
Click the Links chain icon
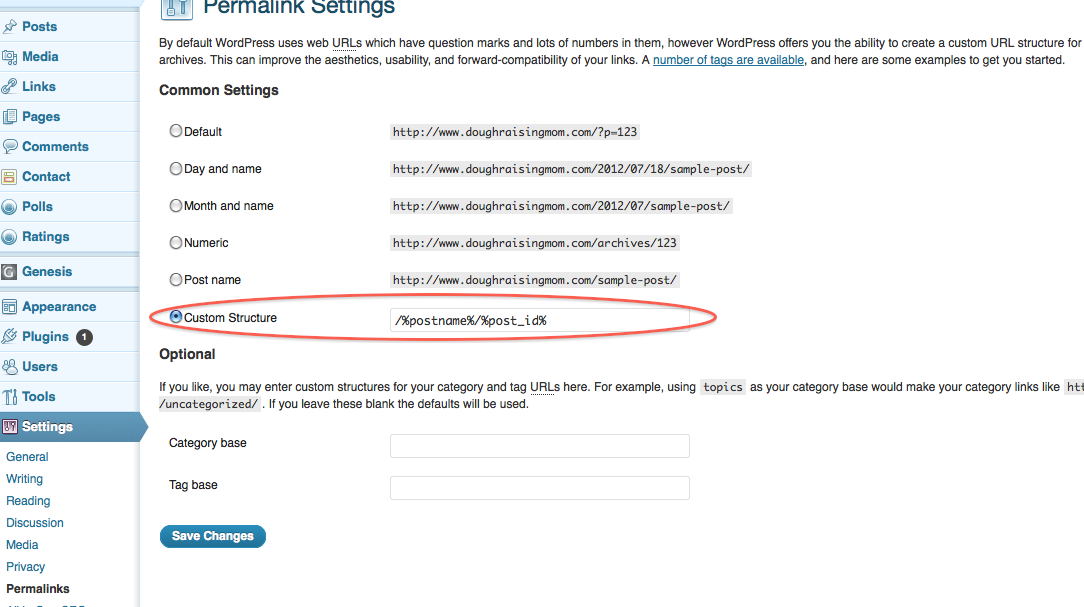[10, 87]
